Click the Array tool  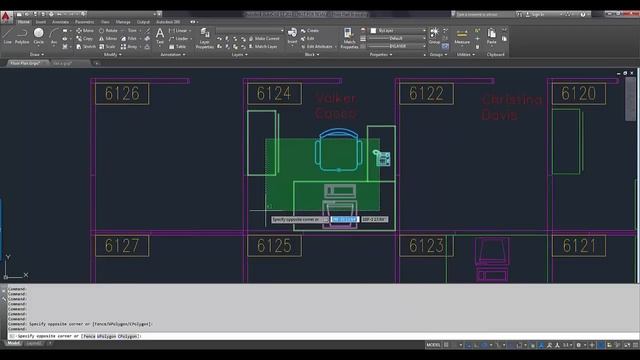point(129,47)
